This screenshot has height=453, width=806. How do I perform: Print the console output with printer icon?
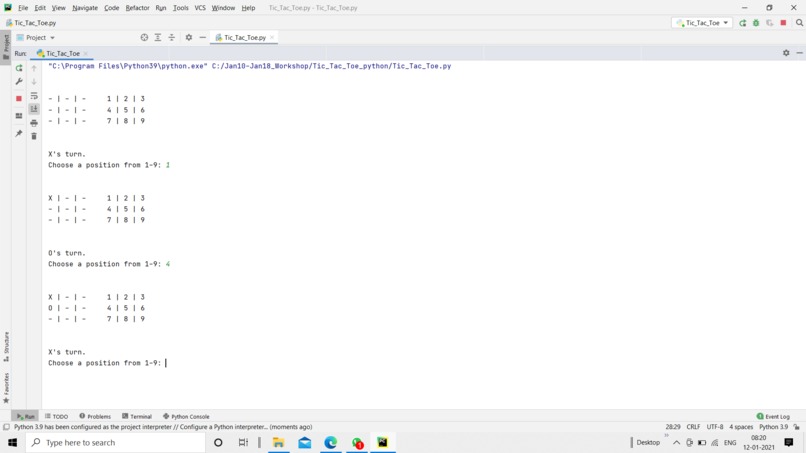tap(34, 123)
